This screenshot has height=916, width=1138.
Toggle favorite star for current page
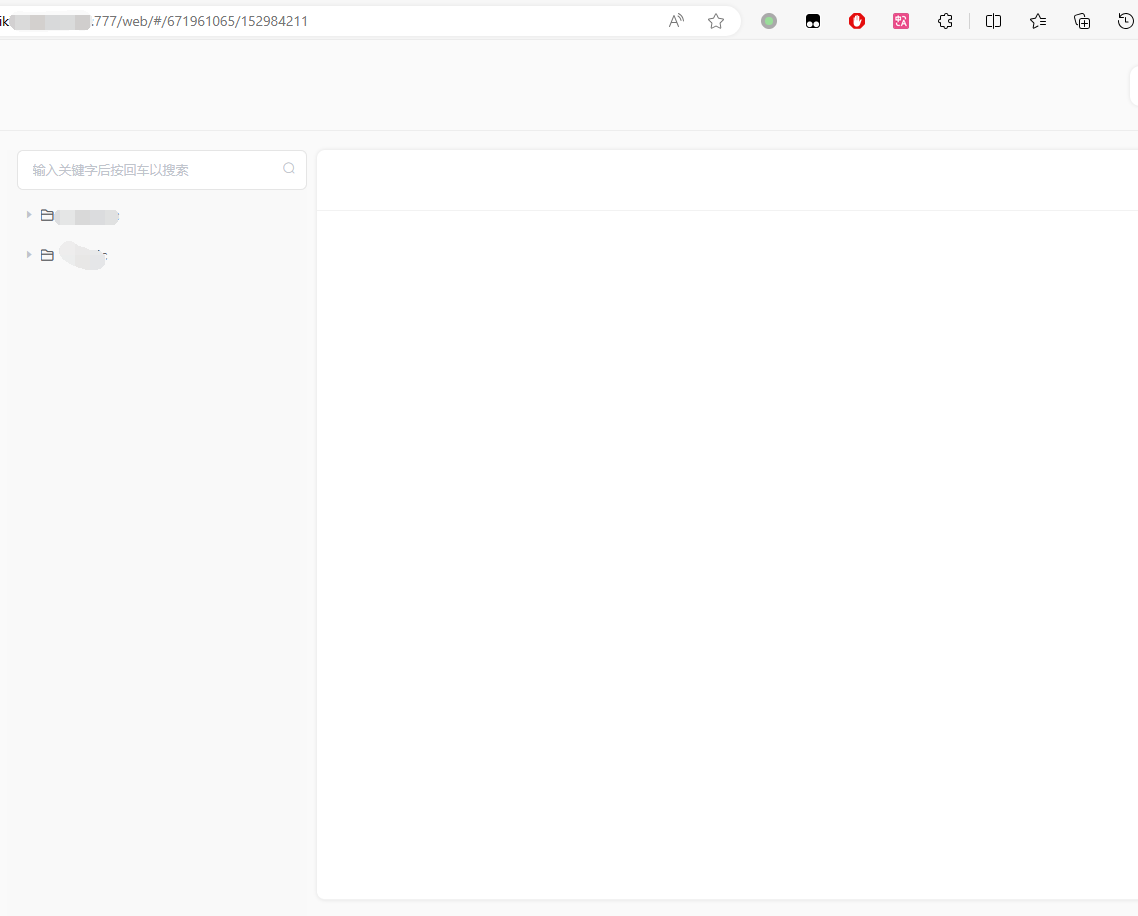716,21
